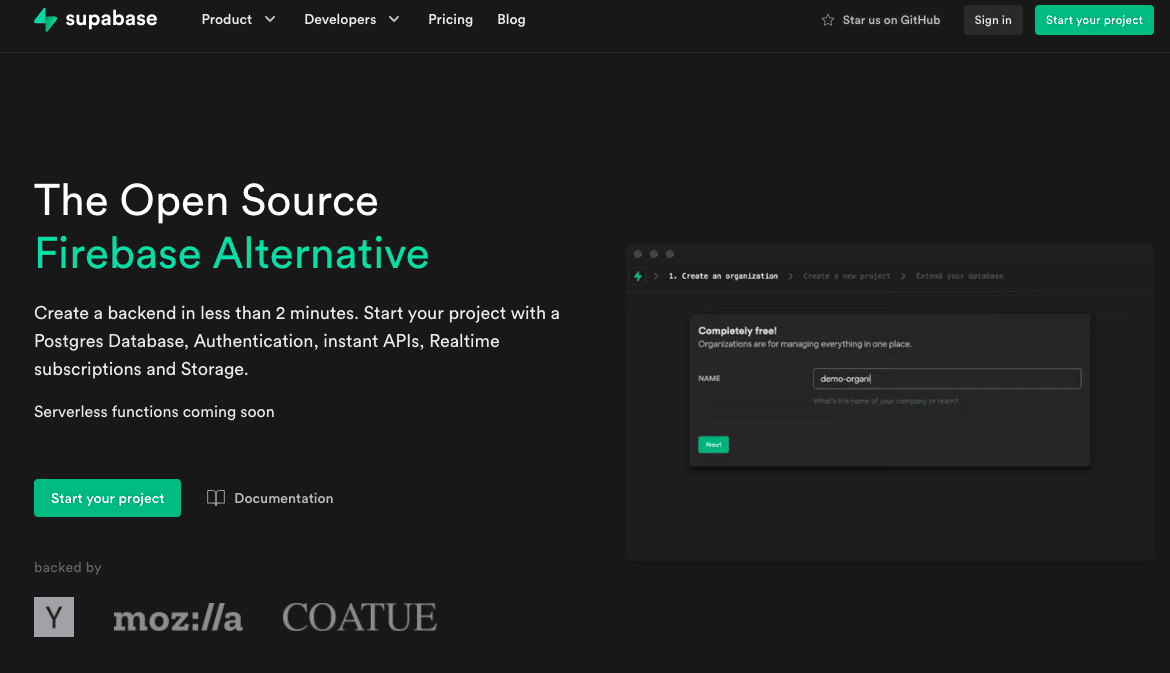Screen dimensions: 1170x673
Task: Expand the Product dropdown chevron
Action: coord(270,19)
